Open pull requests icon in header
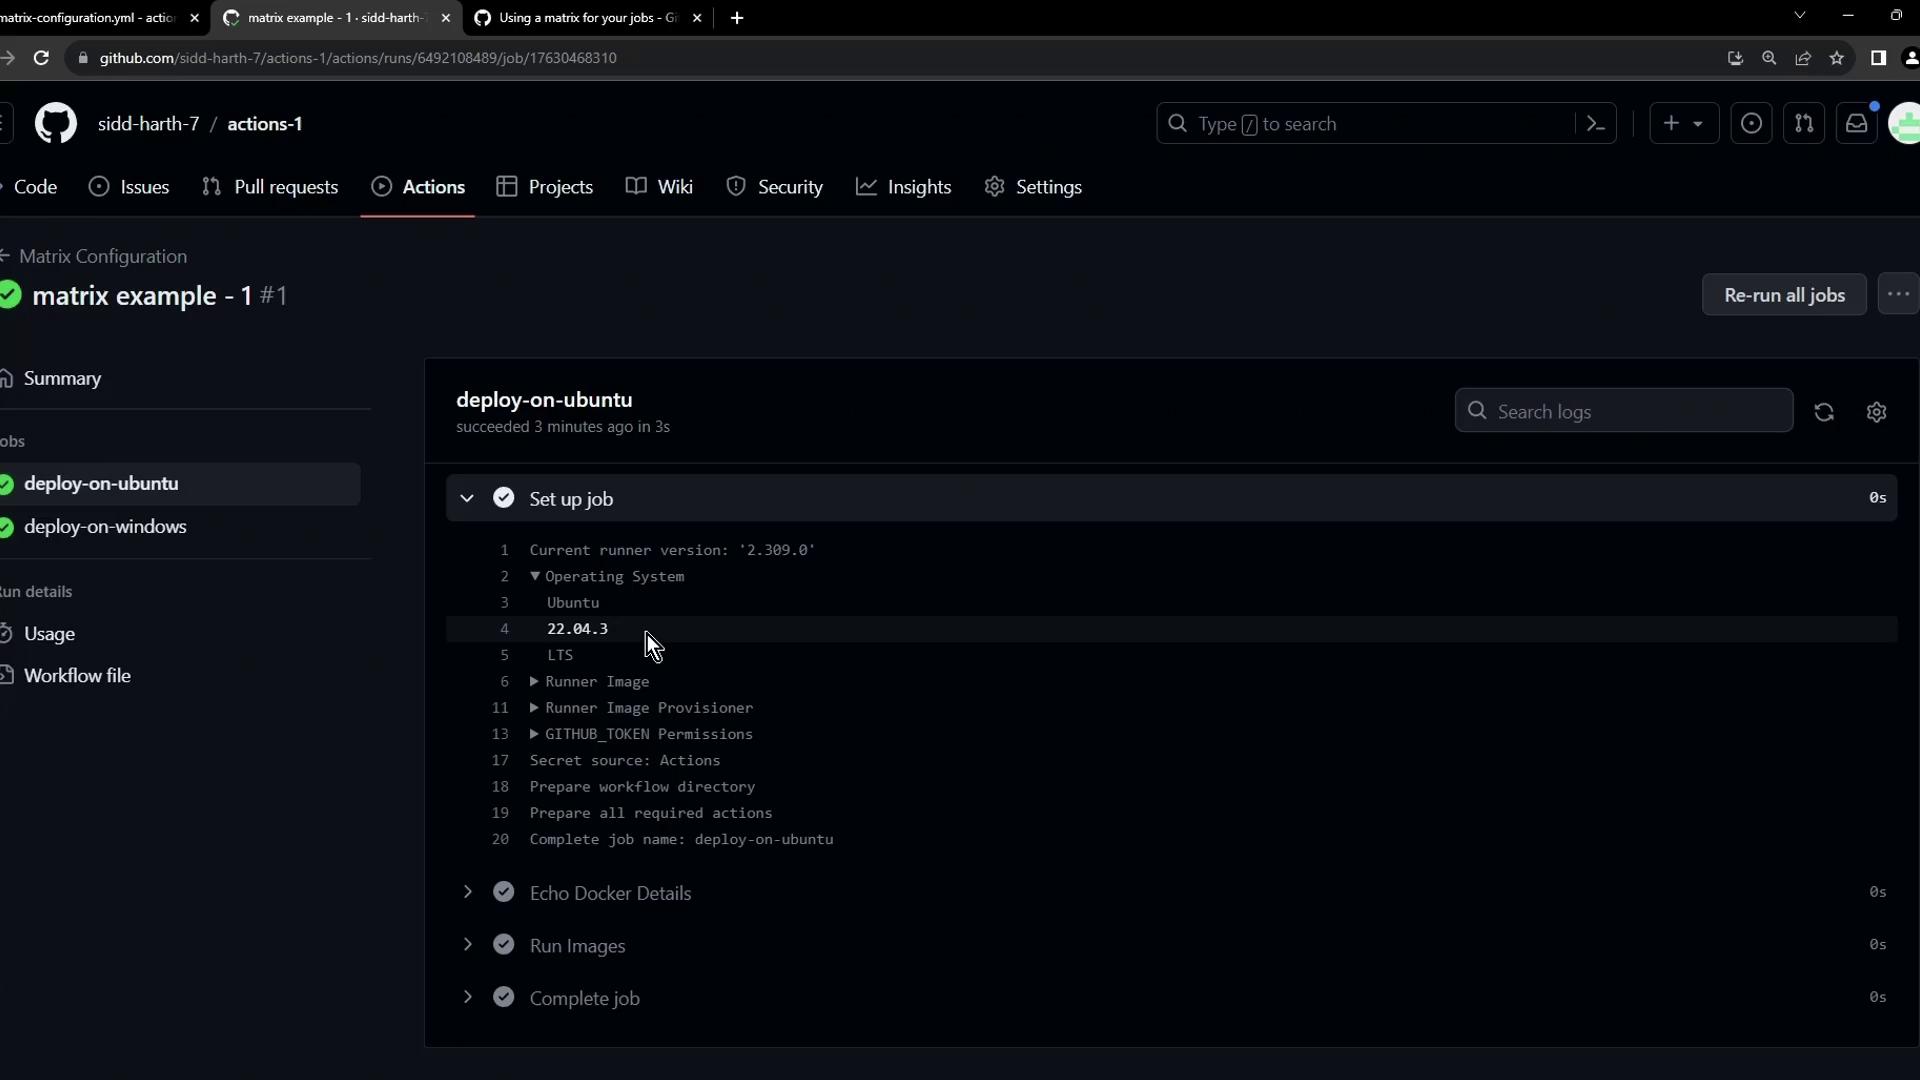Image resolution: width=1920 pixels, height=1080 pixels. point(1804,124)
